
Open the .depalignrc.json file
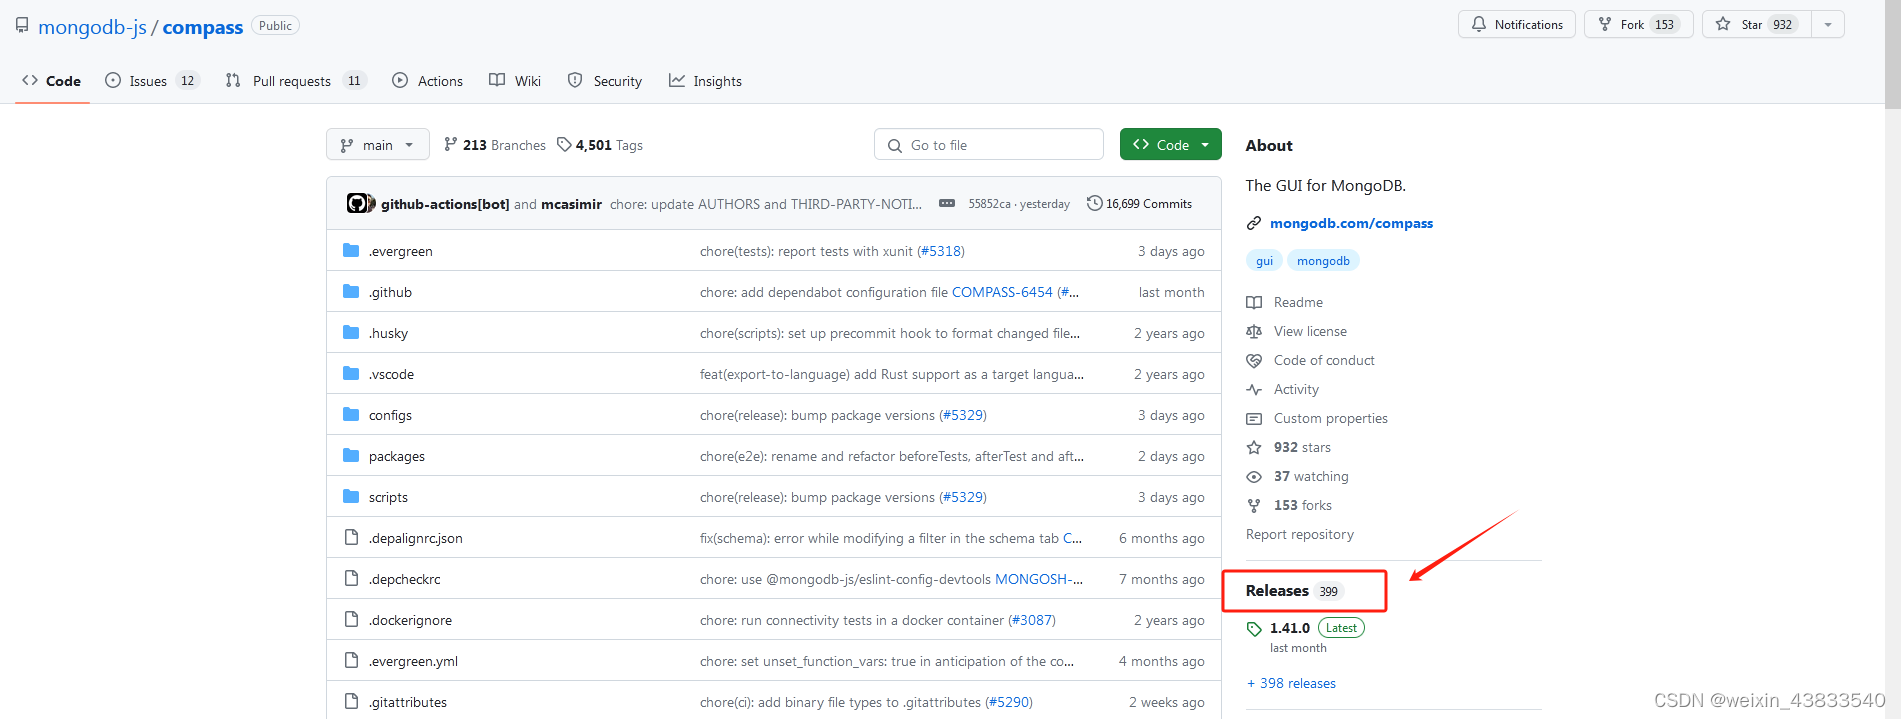tap(415, 538)
